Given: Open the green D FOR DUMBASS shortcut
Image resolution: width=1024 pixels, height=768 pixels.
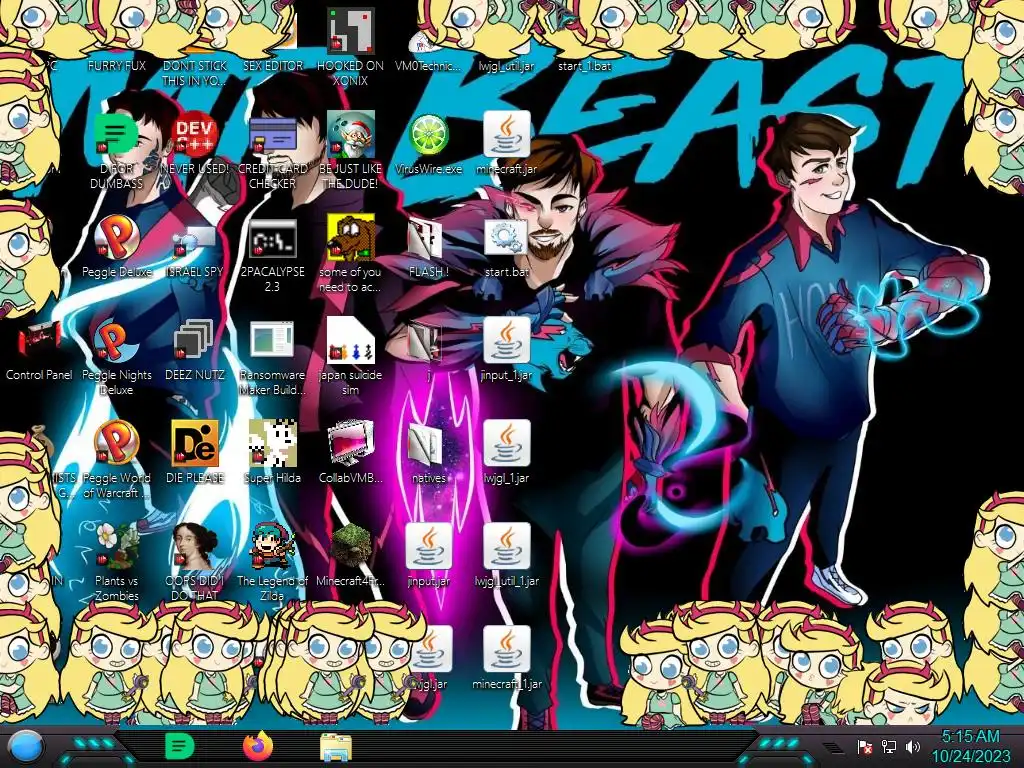Looking at the screenshot, I should click(x=117, y=135).
